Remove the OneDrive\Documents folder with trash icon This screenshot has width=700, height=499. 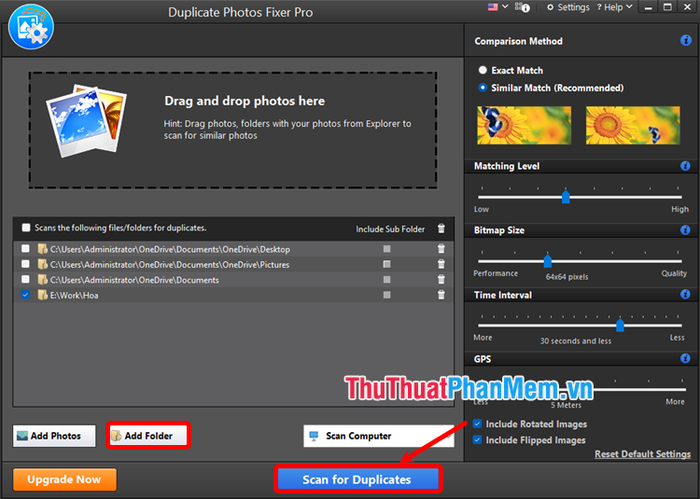[x=441, y=279]
